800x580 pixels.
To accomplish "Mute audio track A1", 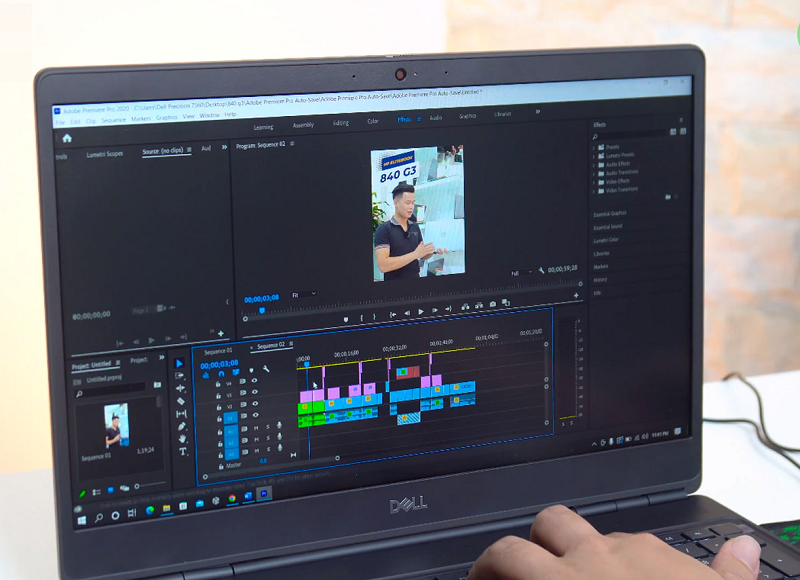I will click(x=254, y=427).
